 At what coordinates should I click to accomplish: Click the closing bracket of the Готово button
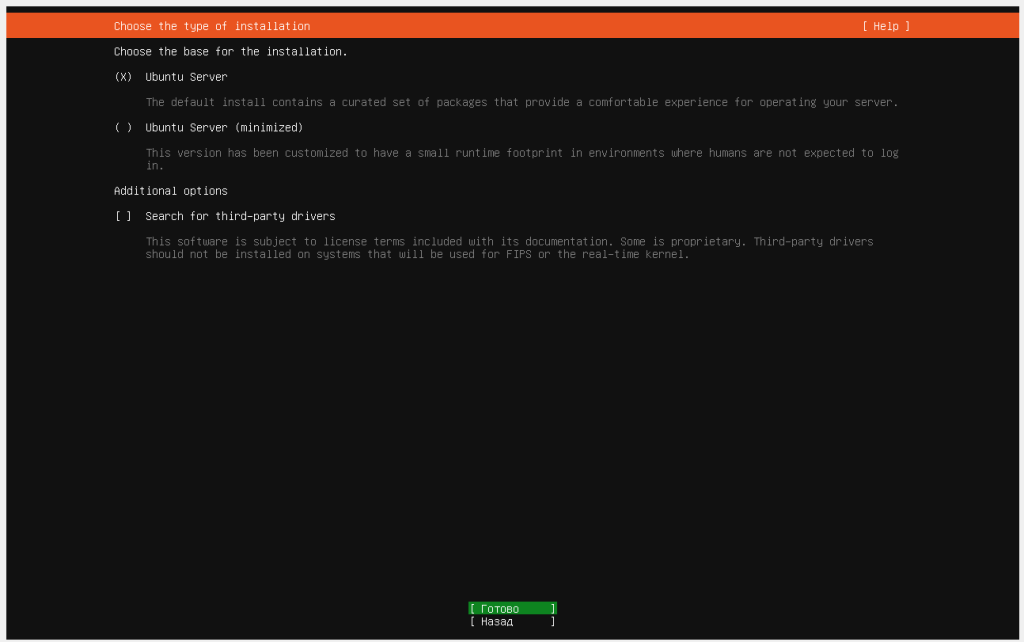pos(553,608)
